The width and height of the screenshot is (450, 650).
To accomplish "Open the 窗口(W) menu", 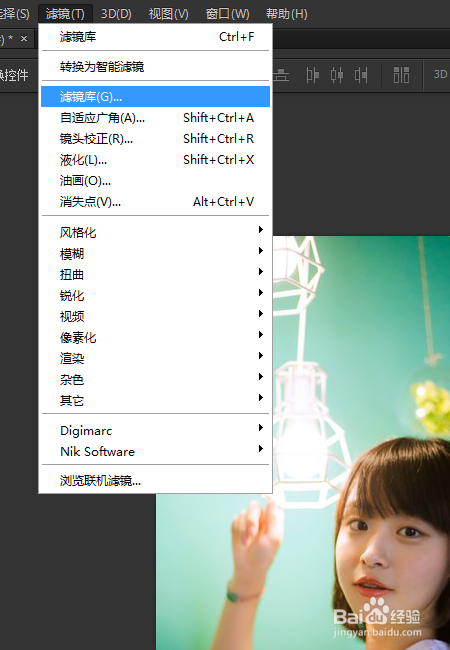I will coord(227,14).
